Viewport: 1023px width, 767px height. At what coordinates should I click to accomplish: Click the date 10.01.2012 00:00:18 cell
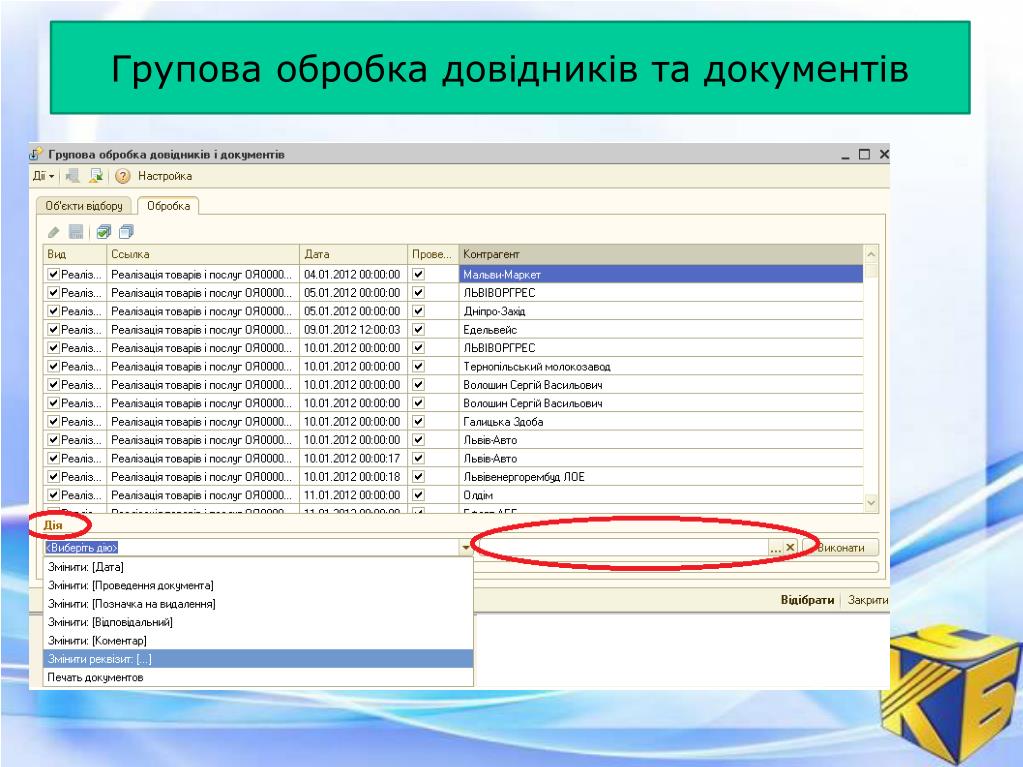[x=354, y=477]
